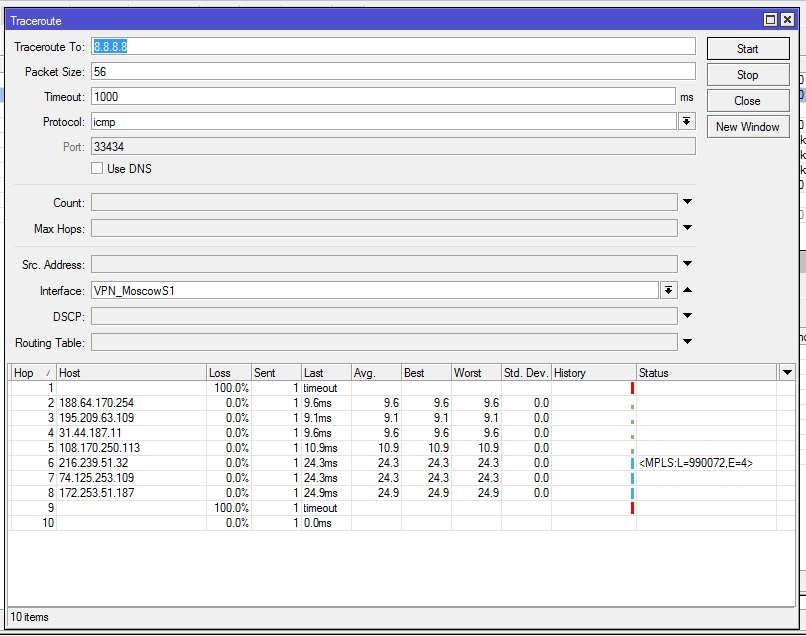Open the table columns dropdown menu
The width and height of the screenshot is (806, 636).
(787, 372)
